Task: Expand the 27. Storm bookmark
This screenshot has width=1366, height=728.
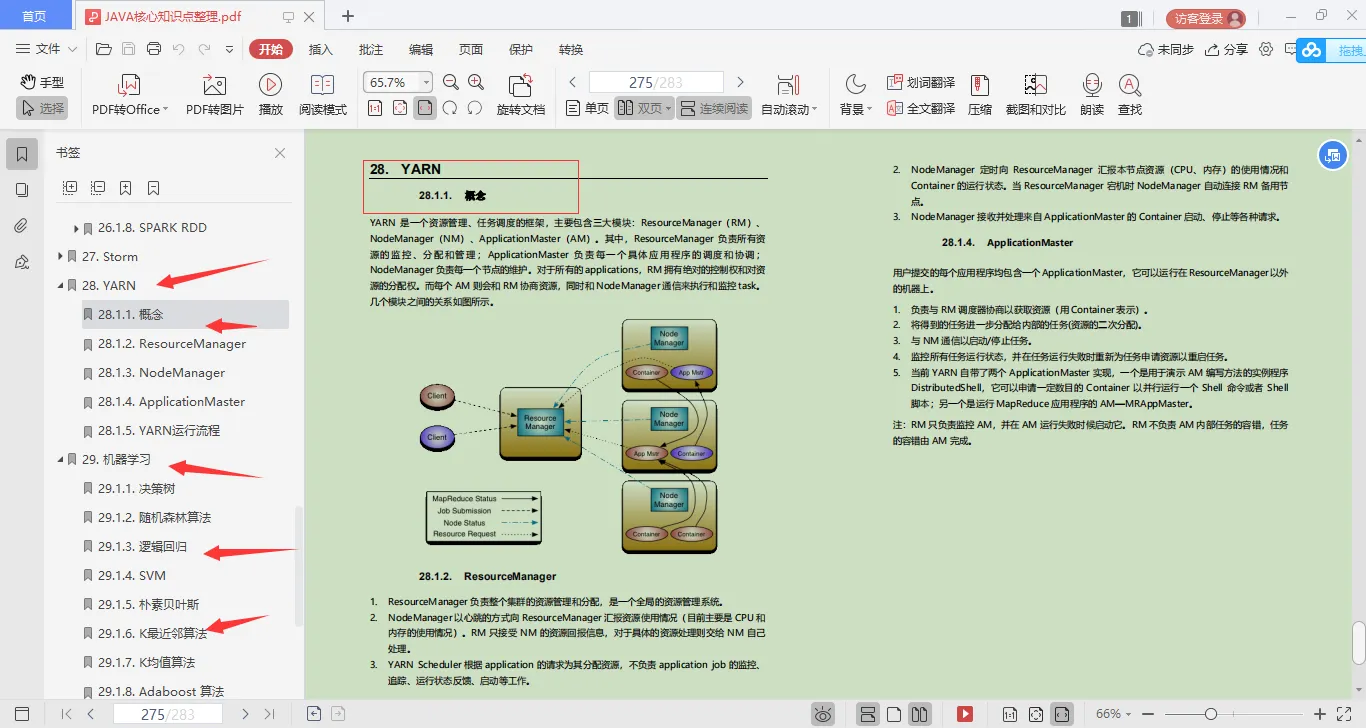Action: pyautogui.click(x=61, y=257)
